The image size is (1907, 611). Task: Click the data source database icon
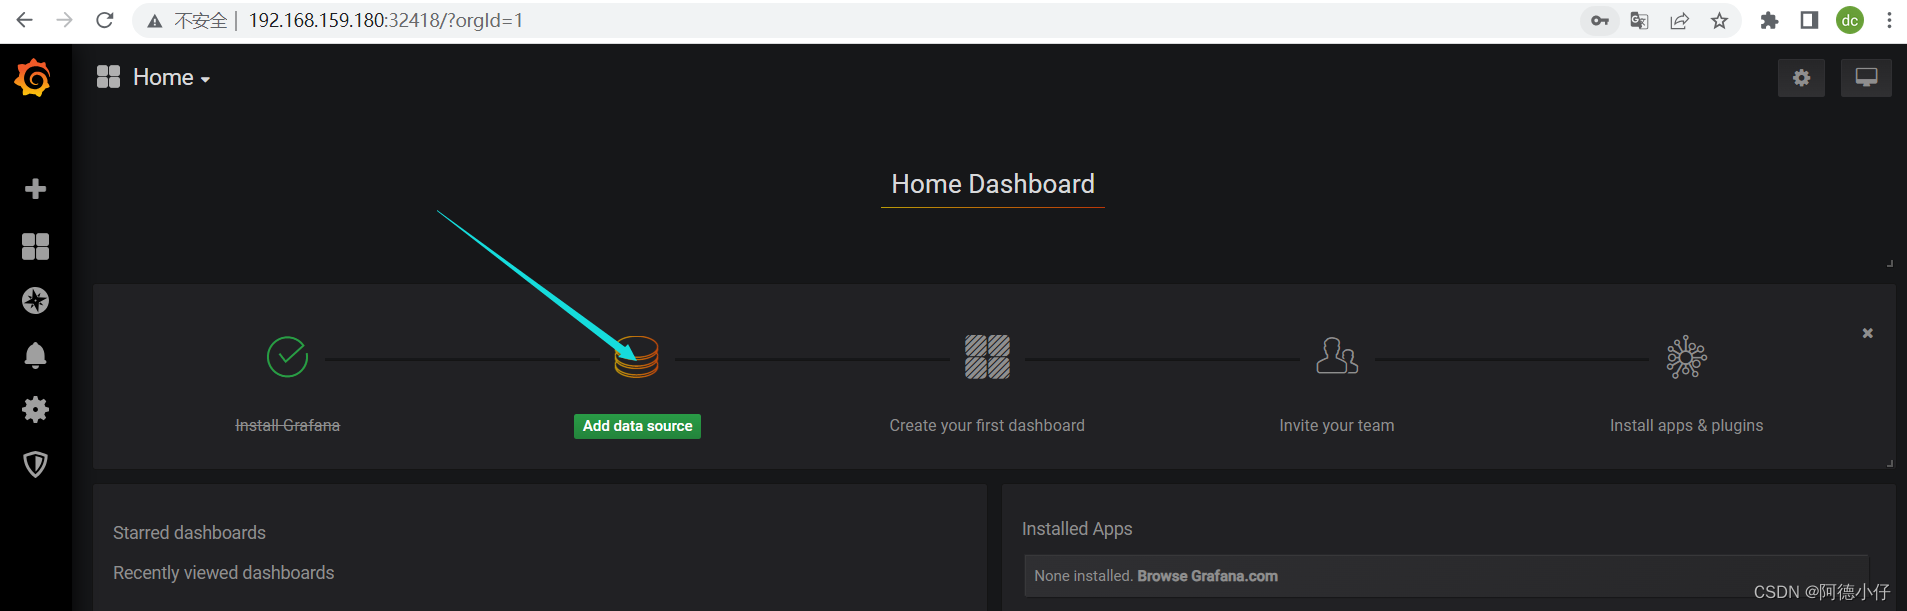click(636, 357)
